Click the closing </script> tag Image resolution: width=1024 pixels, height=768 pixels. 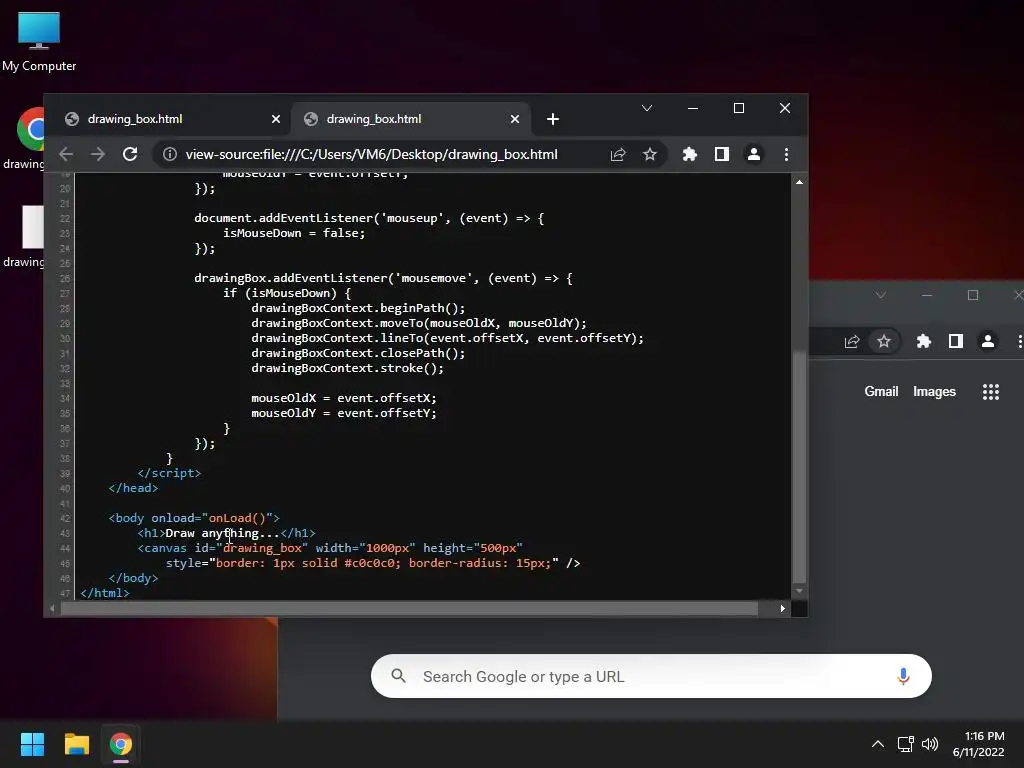(169, 473)
